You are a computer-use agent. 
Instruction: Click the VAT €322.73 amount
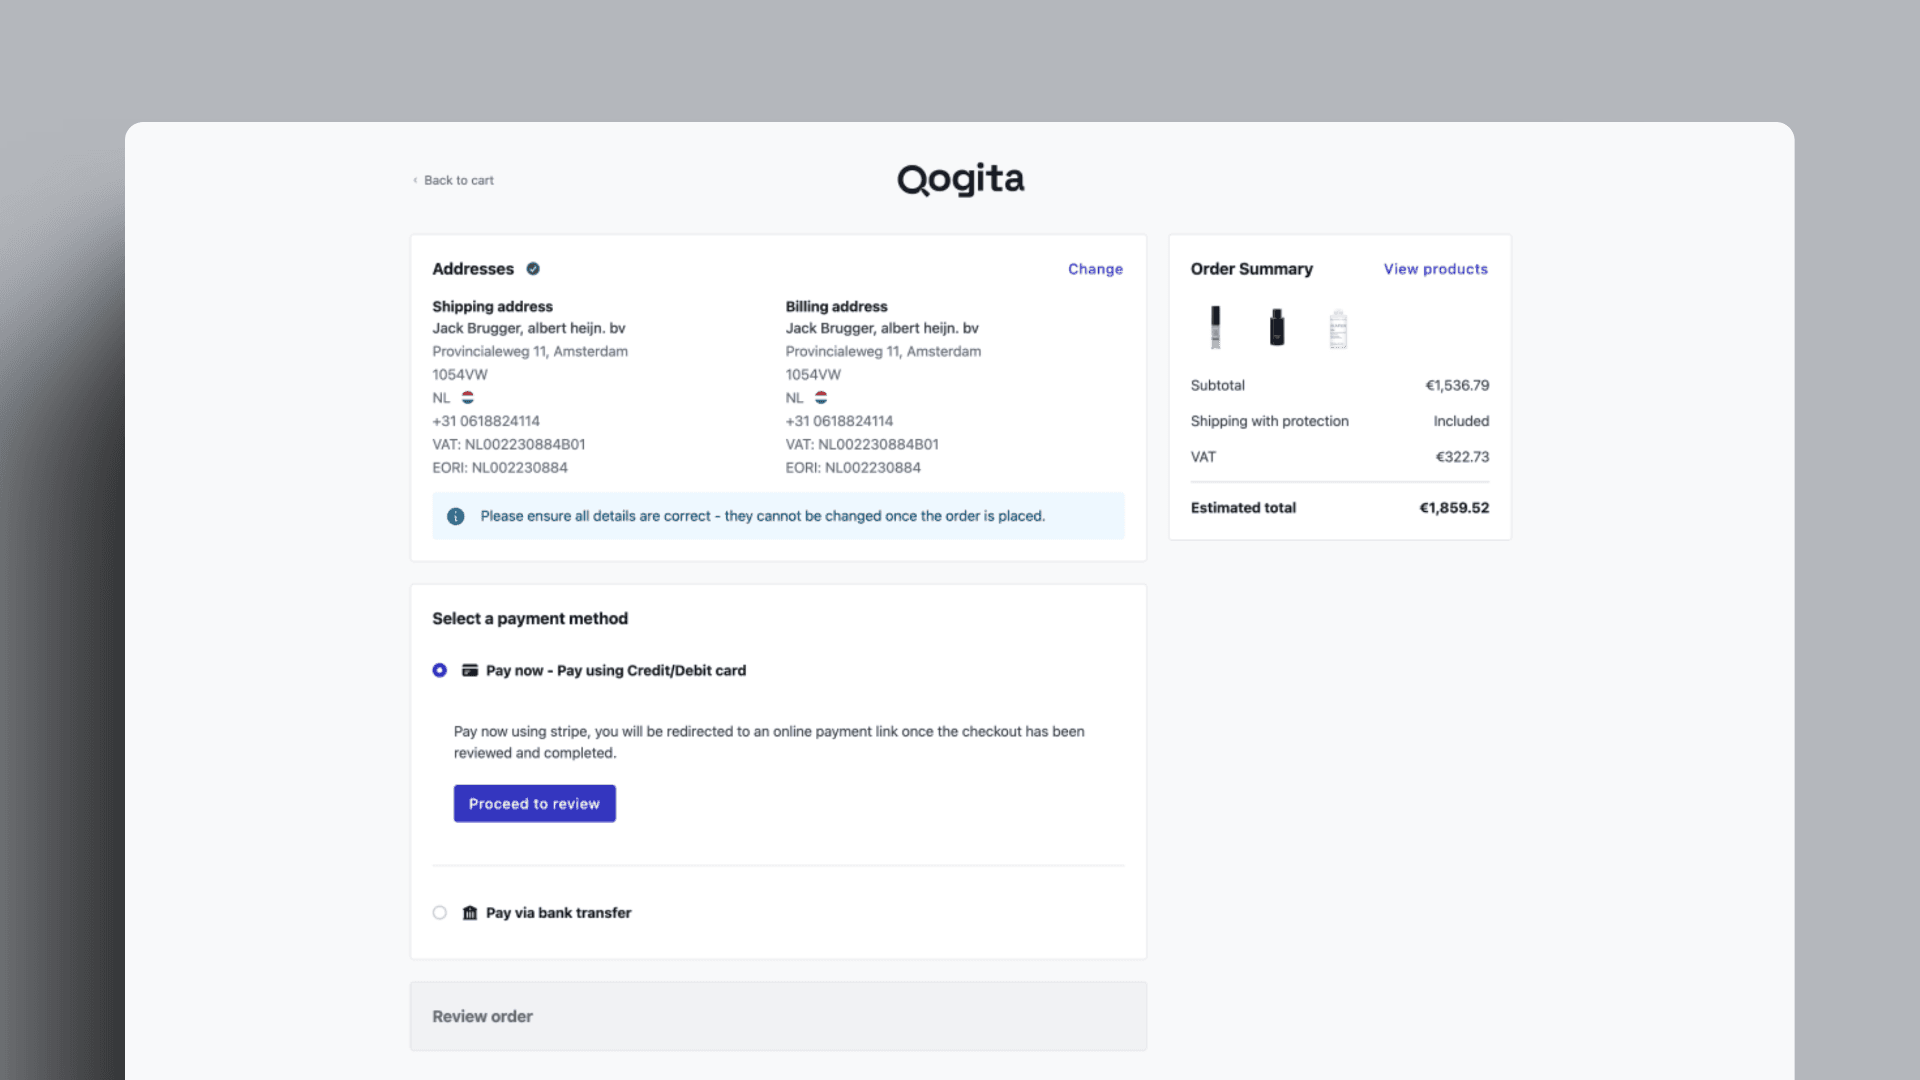[x=1462, y=457]
